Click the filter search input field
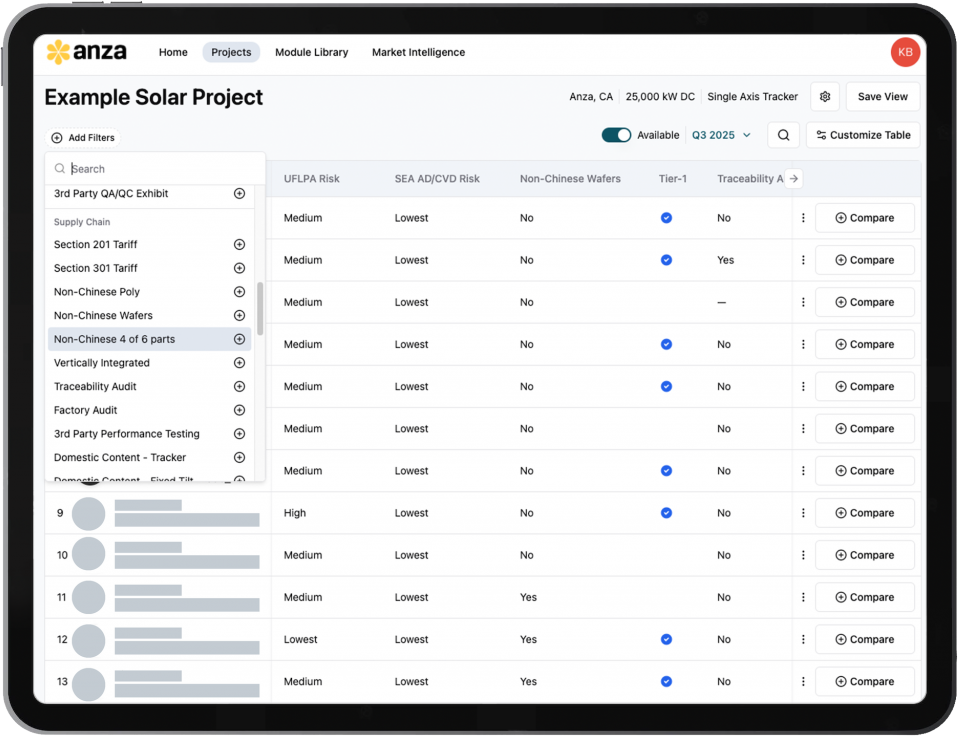958x736 pixels. click(x=160, y=169)
